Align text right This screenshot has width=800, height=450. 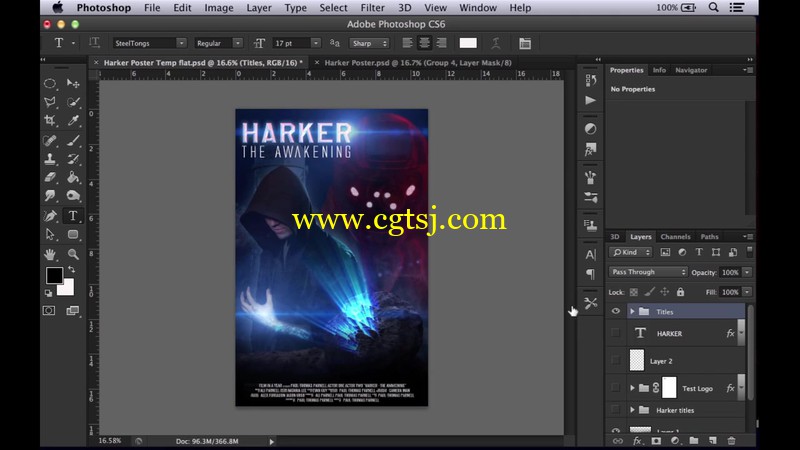tap(442, 43)
